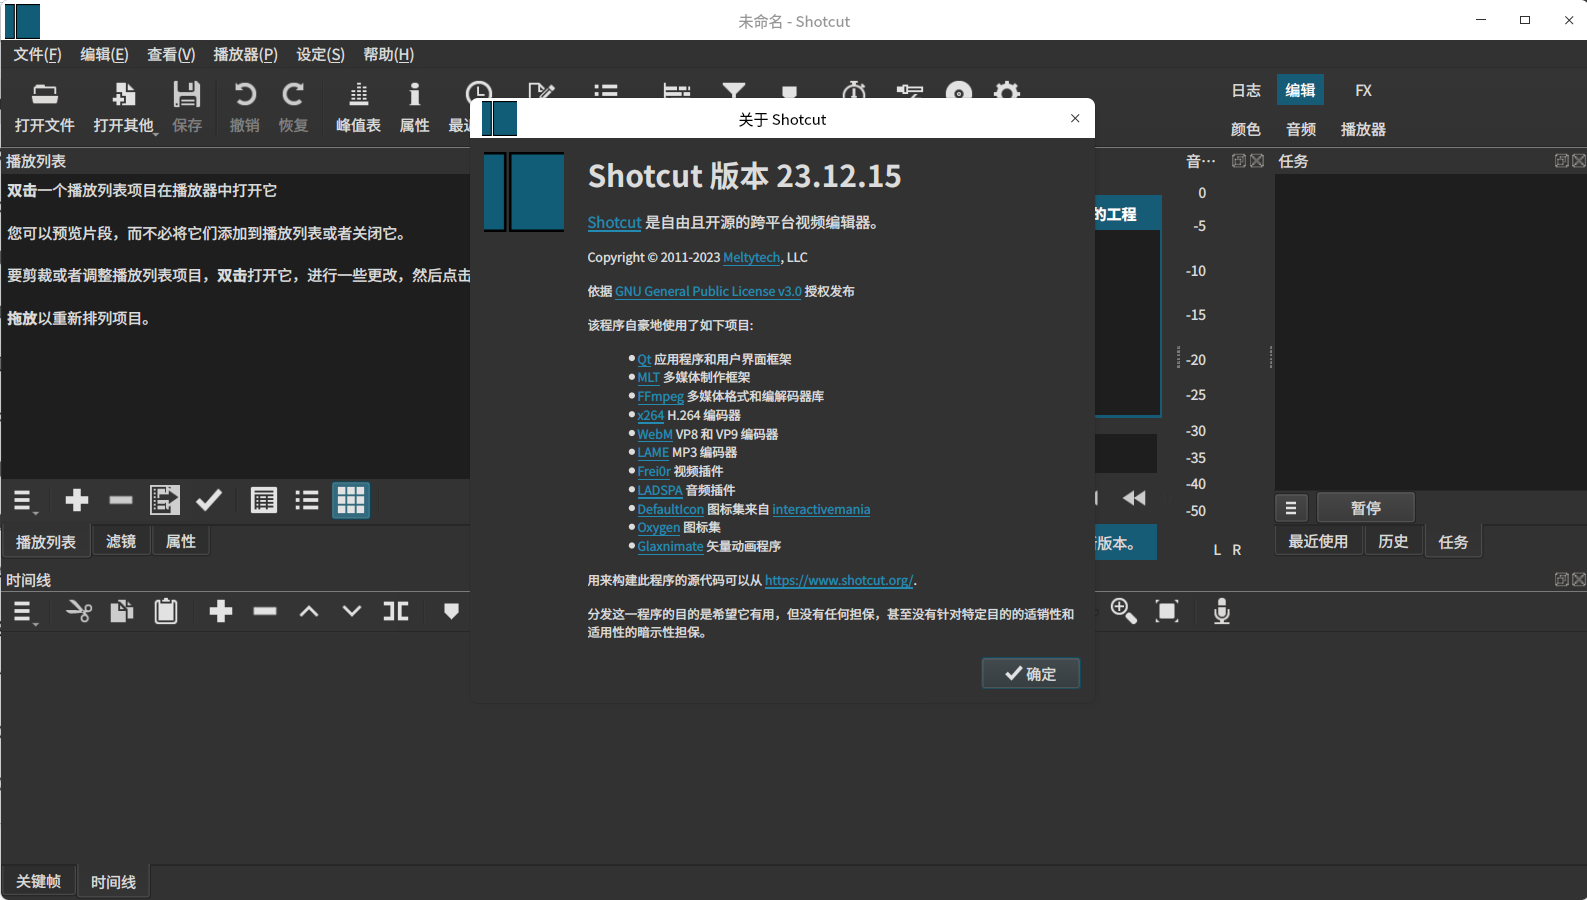Open the 属性 properties toolbar icon
Screen dimensions: 1587x900
tap(414, 107)
